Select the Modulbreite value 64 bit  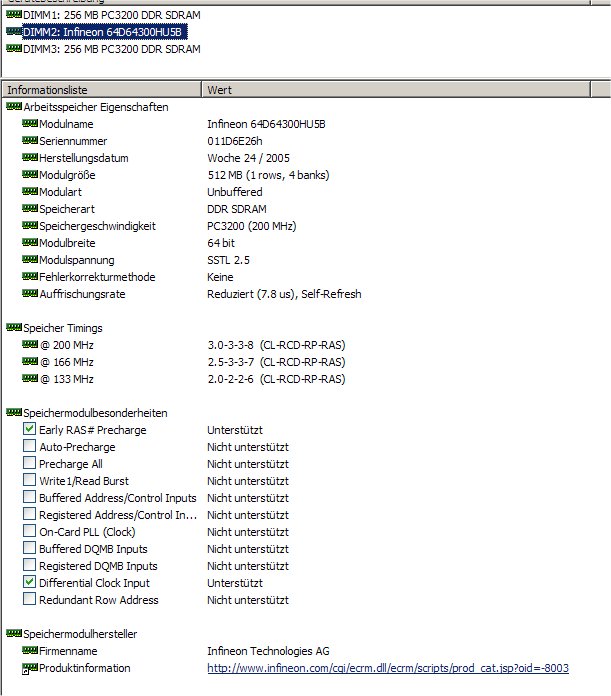(221, 243)
